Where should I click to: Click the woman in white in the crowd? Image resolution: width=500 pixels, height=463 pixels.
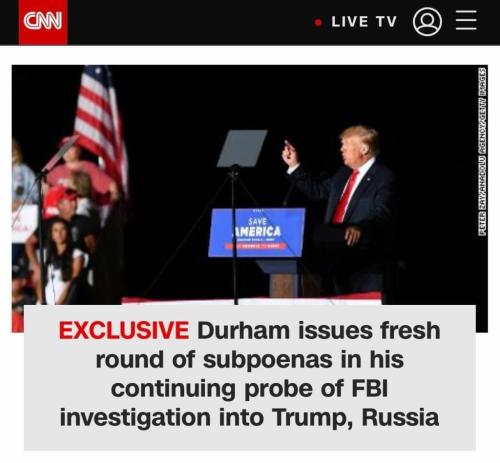coord(63,260)
